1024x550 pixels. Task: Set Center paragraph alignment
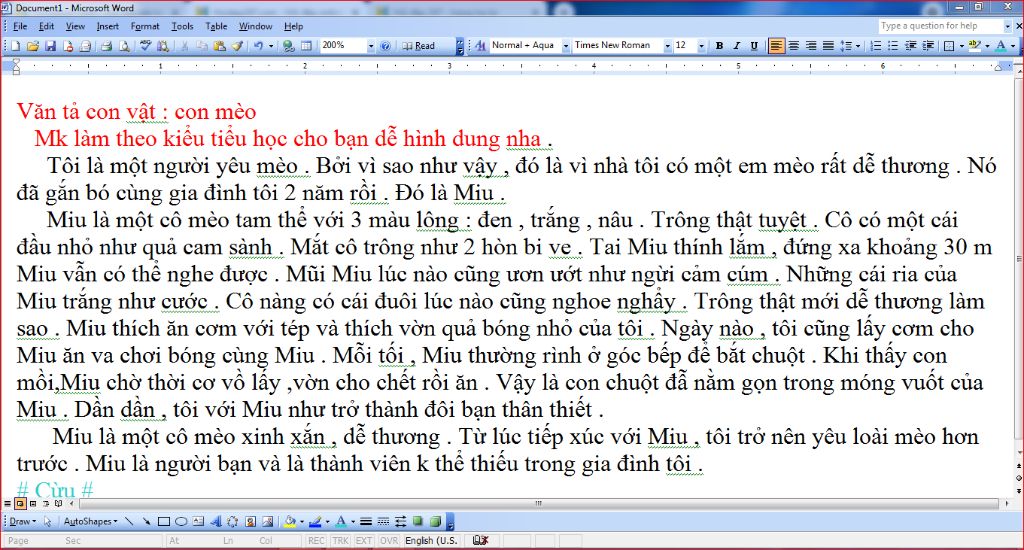(x=793, y=46)
